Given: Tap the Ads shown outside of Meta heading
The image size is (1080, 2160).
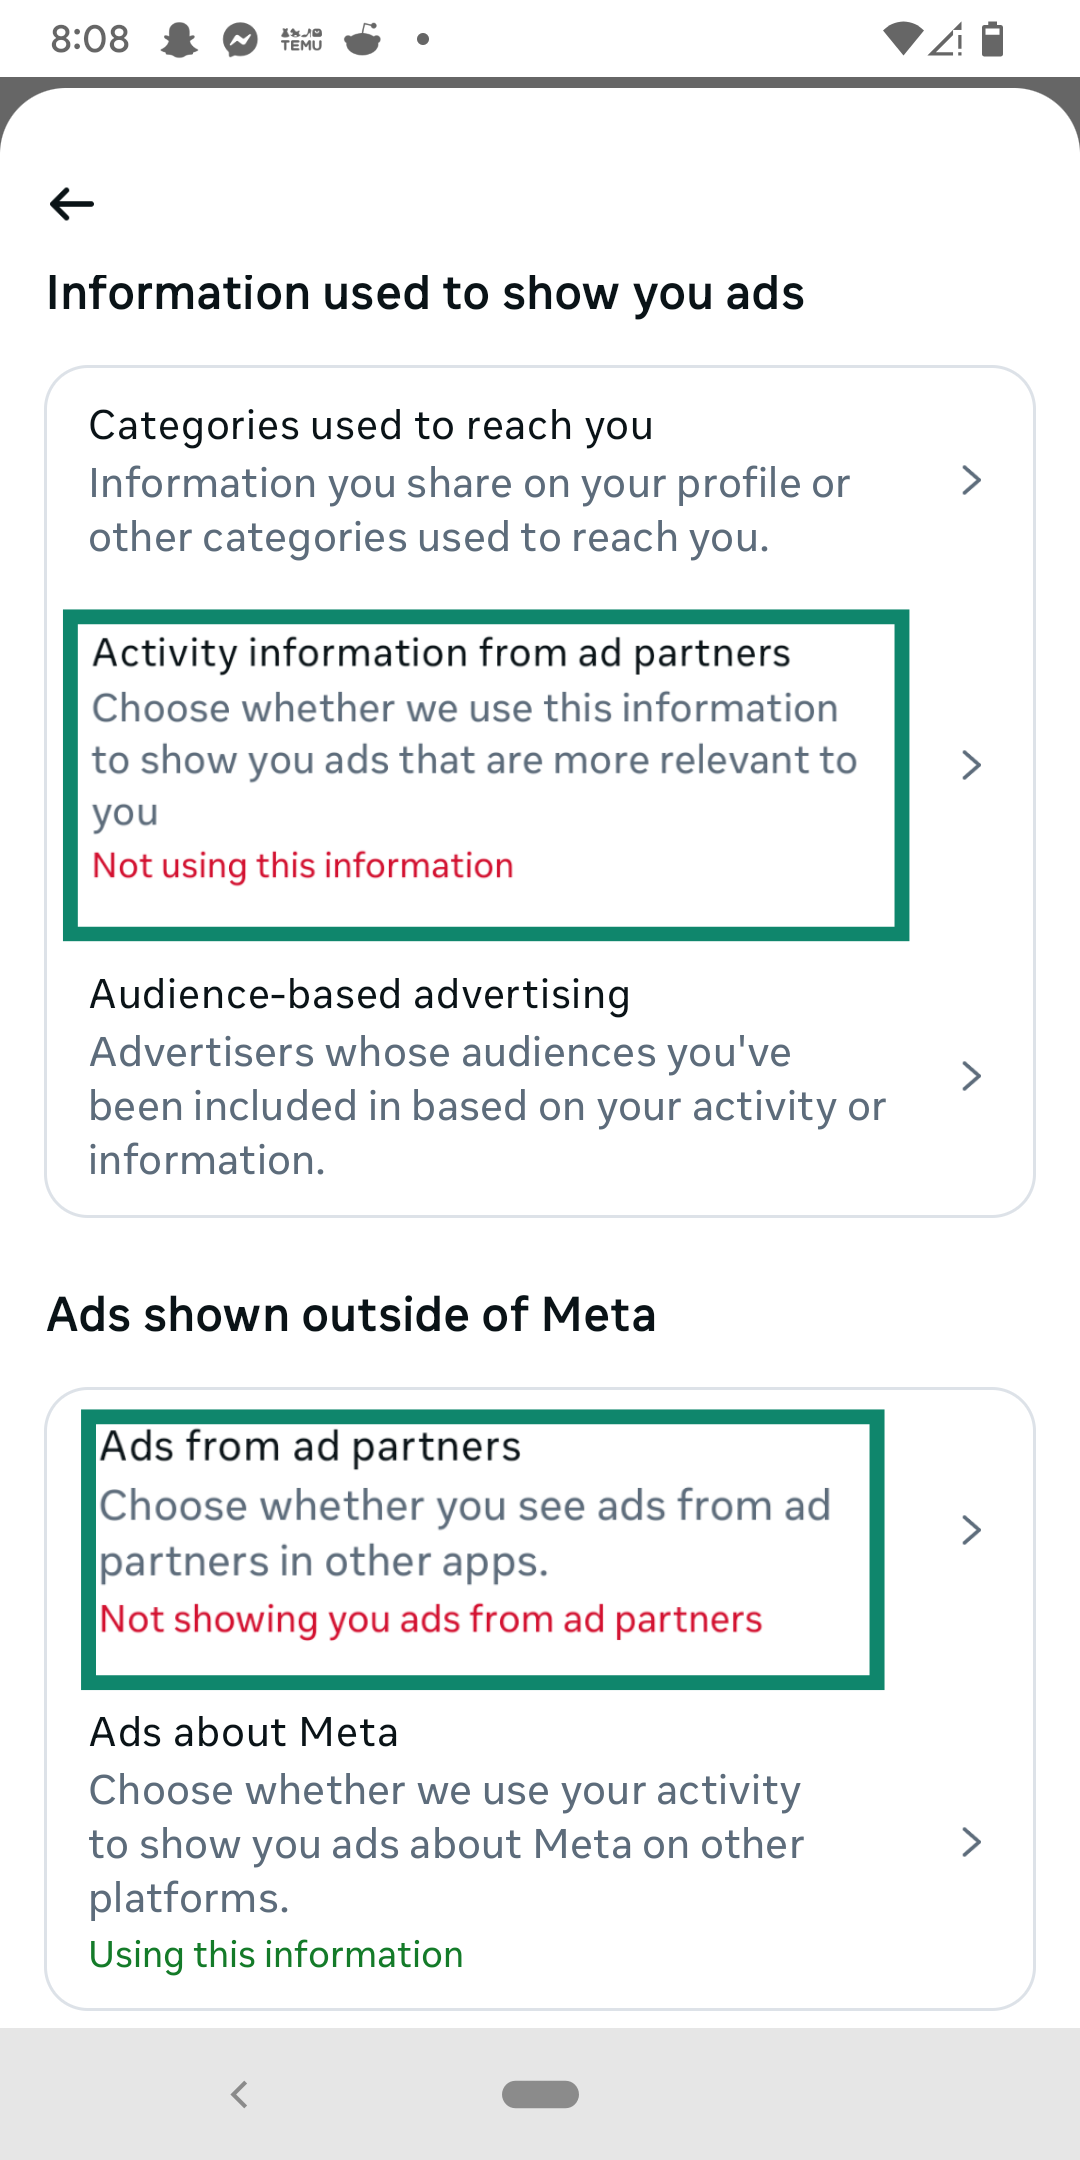Looking at the screenshot, I should (352, 1314).
